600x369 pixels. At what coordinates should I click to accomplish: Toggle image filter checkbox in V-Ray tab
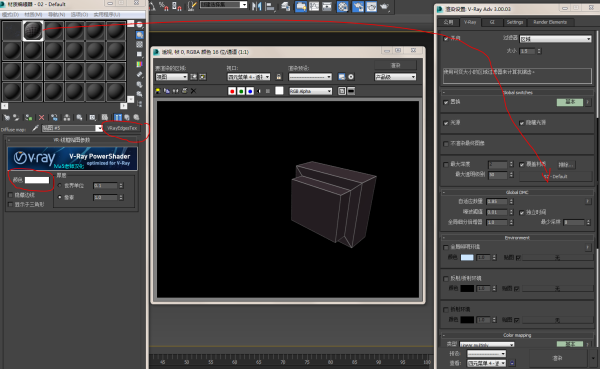[x=446, y=39]
